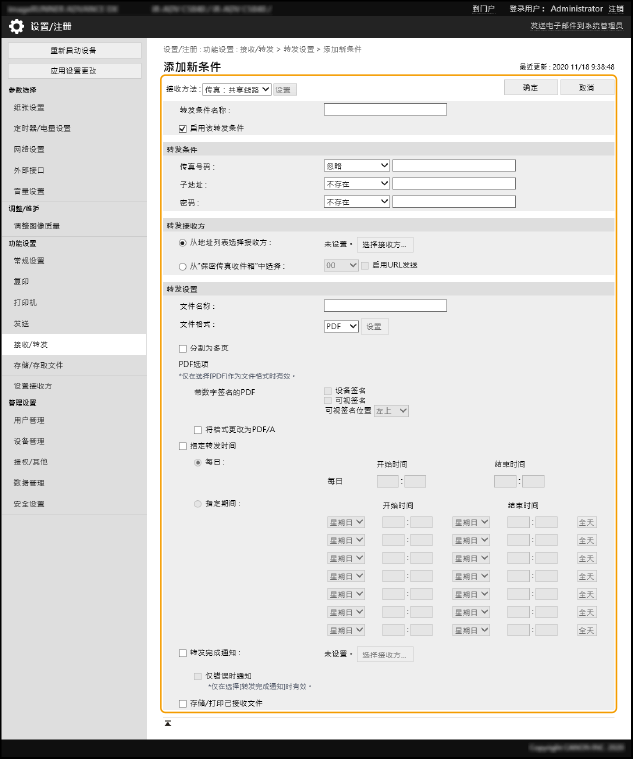633x759 pixels.
Task: Open the 接收方法 dropdown
Action: pyautogui.click(x=229, y=89)
